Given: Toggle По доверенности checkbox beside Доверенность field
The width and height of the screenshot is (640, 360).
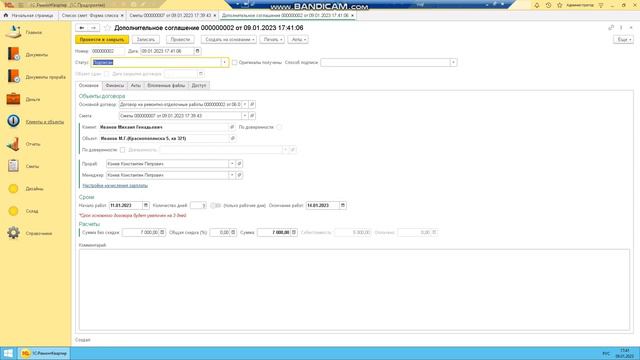Looking at the screenshot, I should pos(122,150).
